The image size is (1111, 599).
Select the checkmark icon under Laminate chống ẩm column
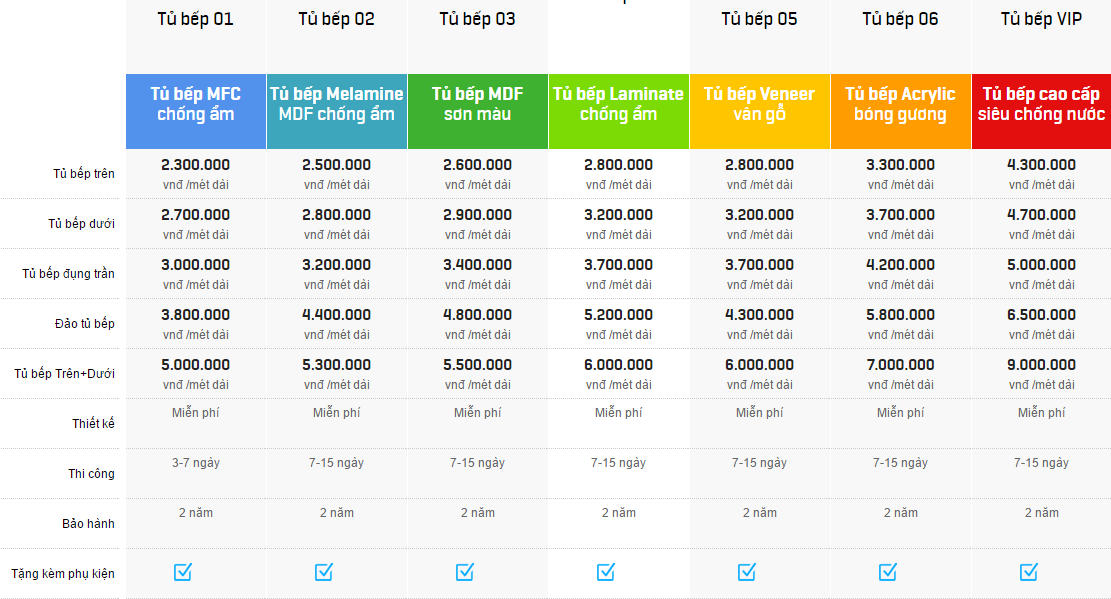pos(606,571)
